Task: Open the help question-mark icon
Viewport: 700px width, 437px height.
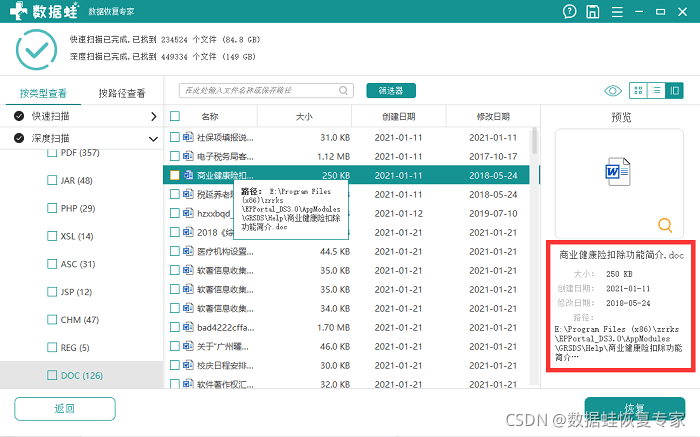Action: [569, 12]
